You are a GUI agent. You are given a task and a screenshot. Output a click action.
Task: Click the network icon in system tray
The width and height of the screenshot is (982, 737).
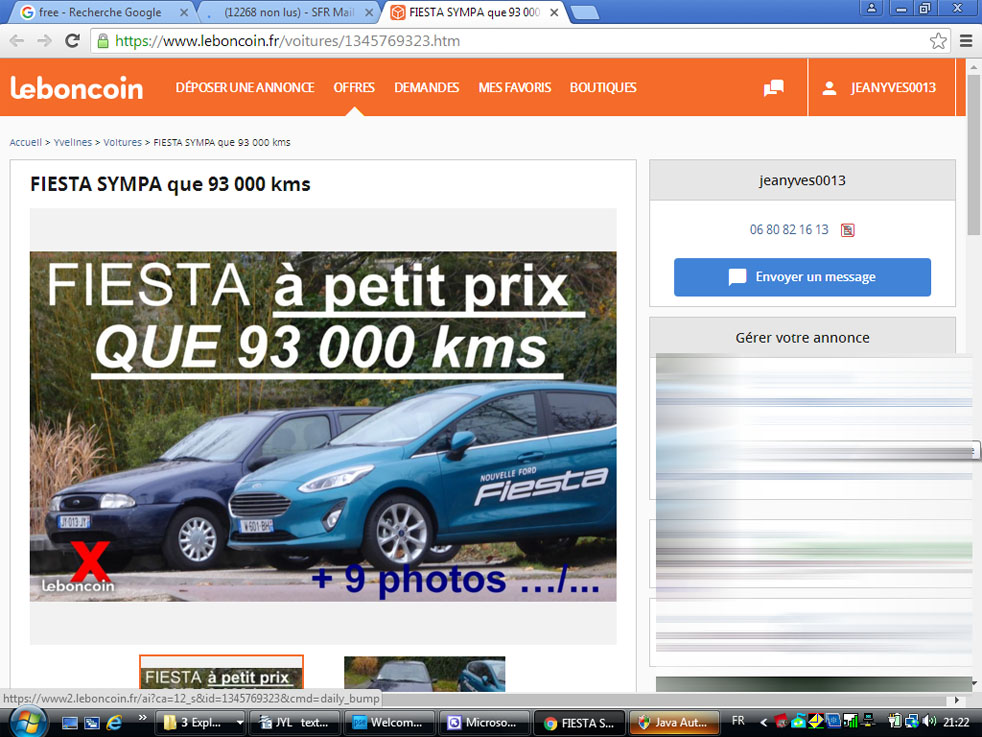912,721
